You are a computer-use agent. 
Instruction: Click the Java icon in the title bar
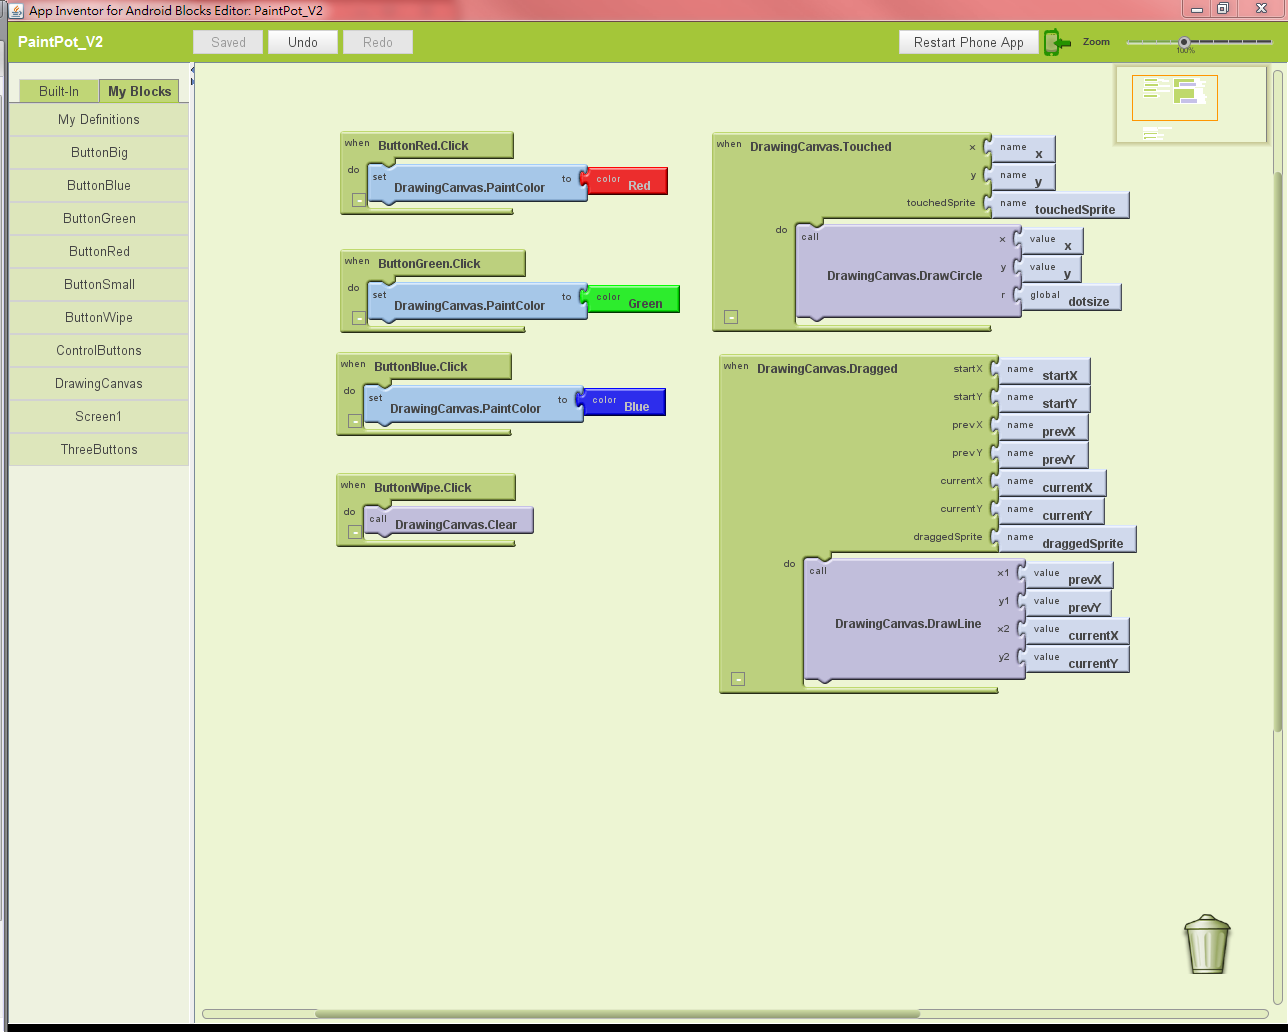[16, 10]
